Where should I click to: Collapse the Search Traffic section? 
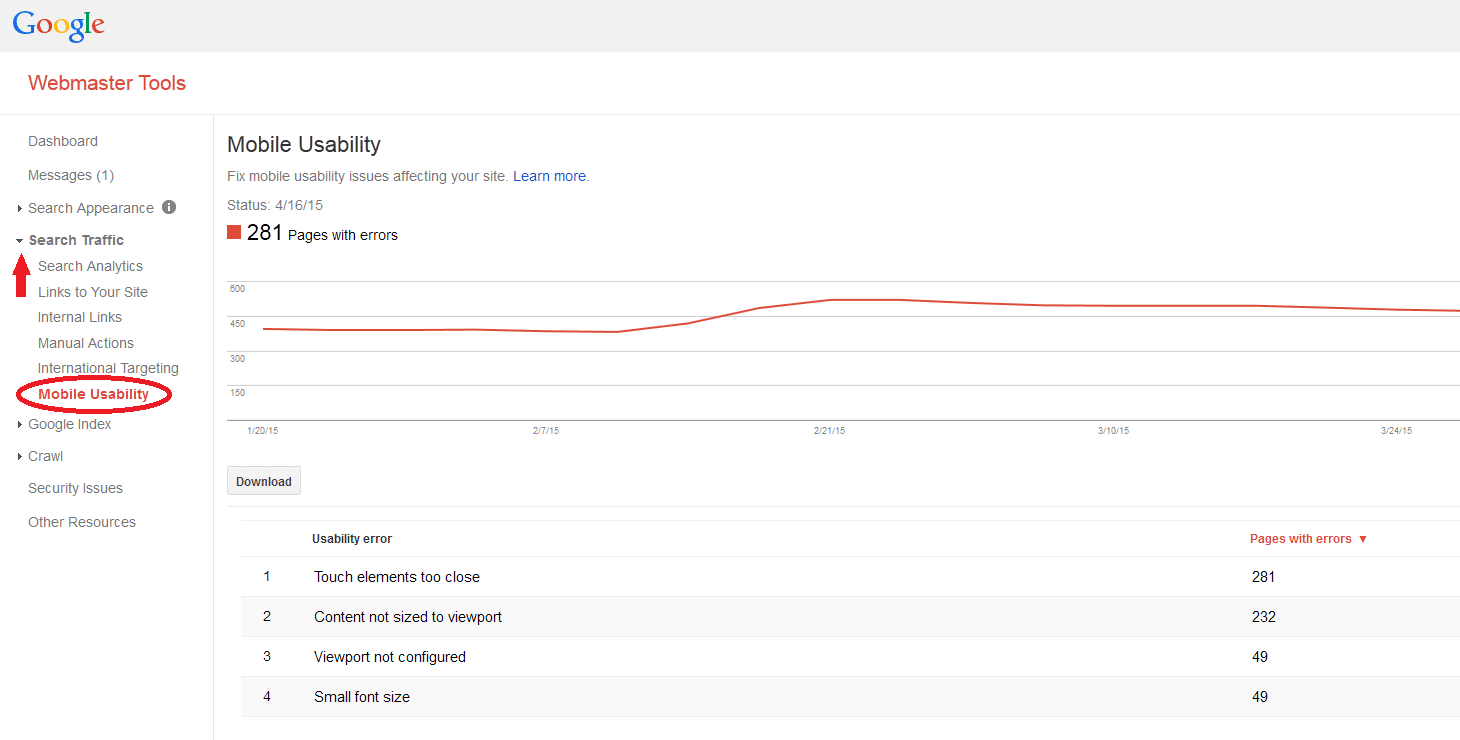(76, 240)
